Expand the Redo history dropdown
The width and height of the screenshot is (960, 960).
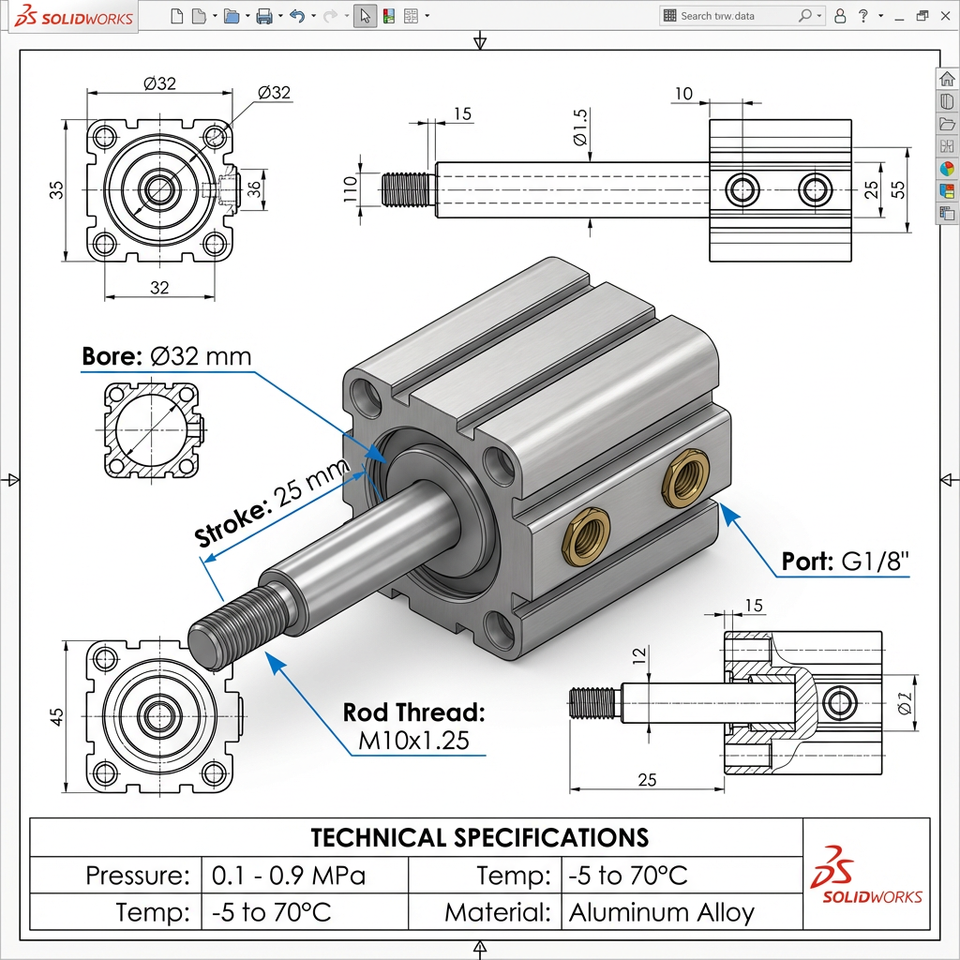point(347,16)
